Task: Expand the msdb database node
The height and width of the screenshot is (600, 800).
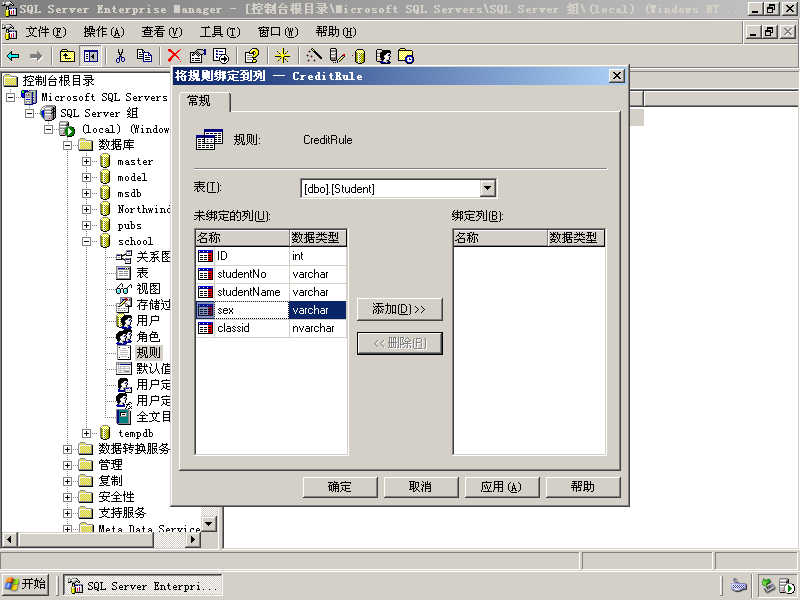Action: [87, 194]
